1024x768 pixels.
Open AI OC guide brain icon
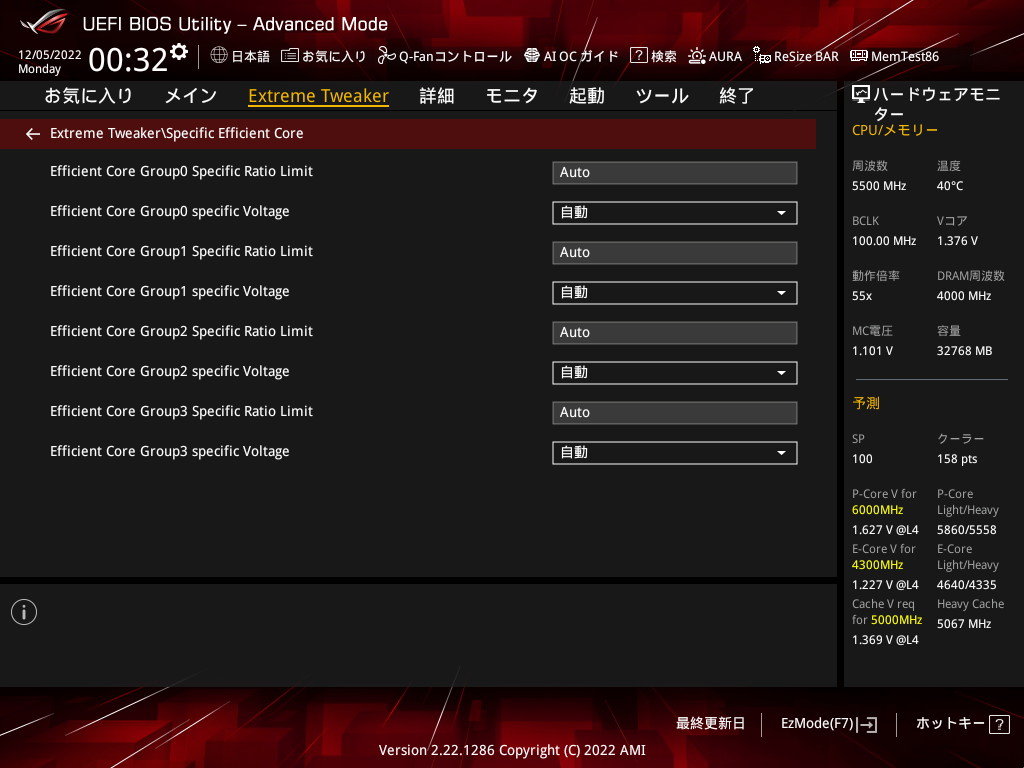click(532, 56)
